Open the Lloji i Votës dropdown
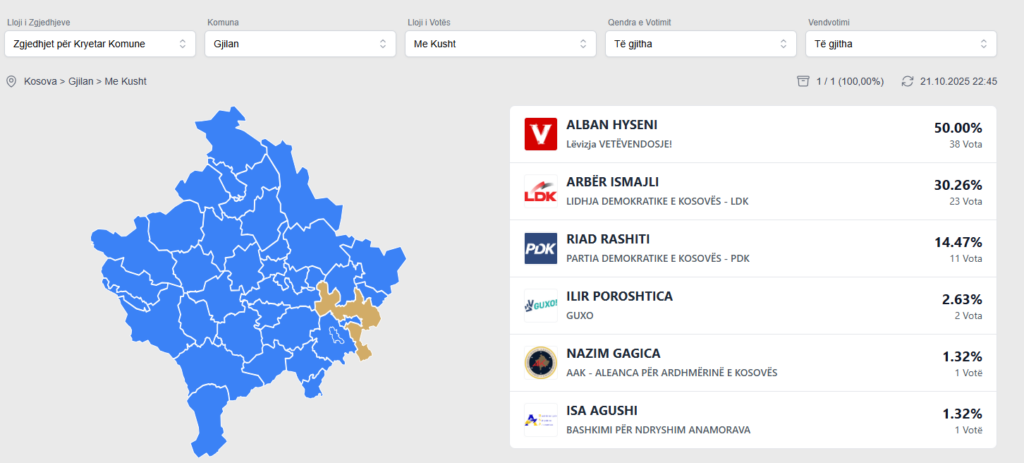Screen dimensions: 1024x463 500,44
